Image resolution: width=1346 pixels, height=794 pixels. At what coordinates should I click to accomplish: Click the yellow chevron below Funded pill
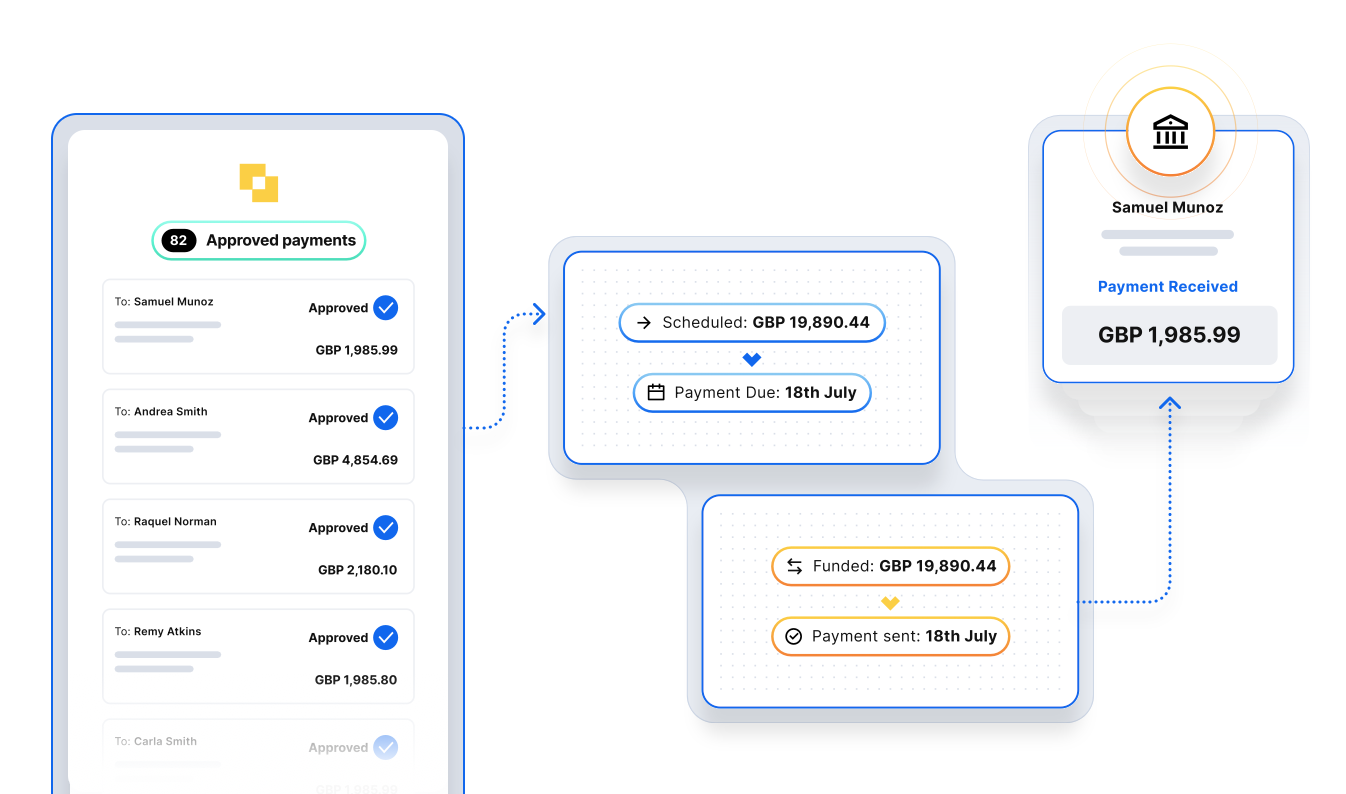pyautogui.click(x=890, y=602)
